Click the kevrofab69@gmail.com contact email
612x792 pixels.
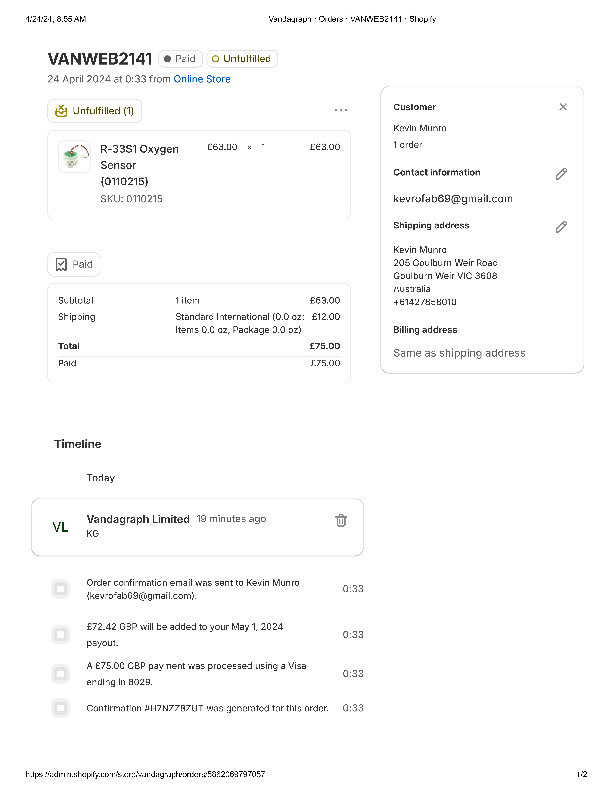452,199
